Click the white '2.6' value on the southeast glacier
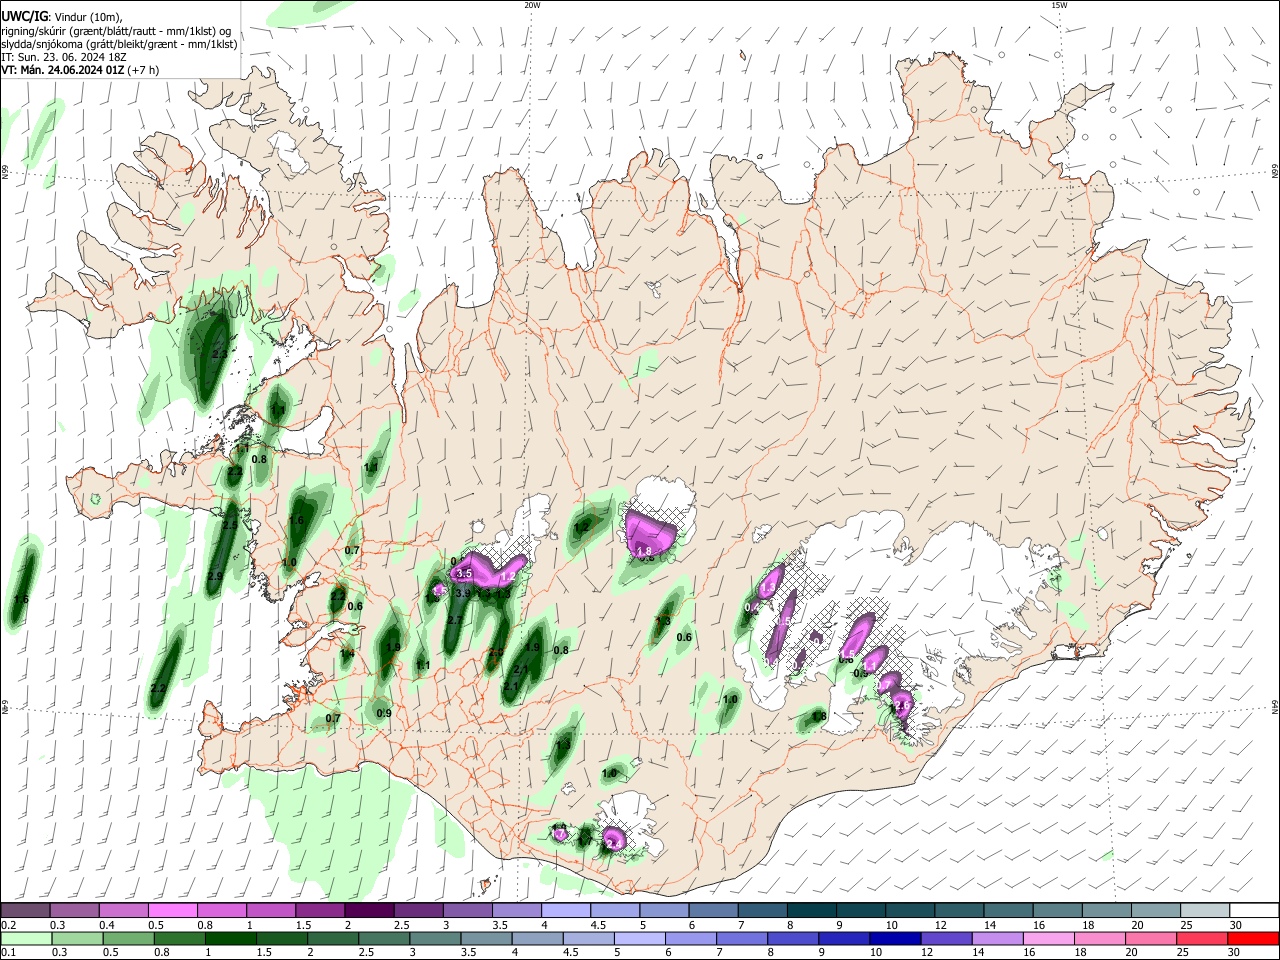This screenshot has width=1280, height=960. (x=902, y=706)
